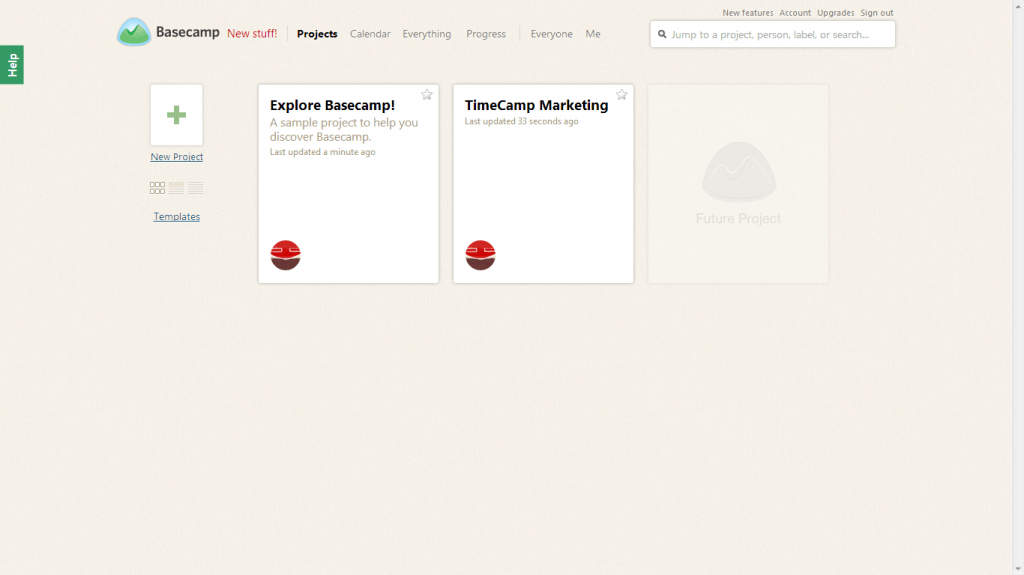Open the TimeCamp Marketing project title
The height and width of the screenshot is (575, 1024).
click(537, 105)
